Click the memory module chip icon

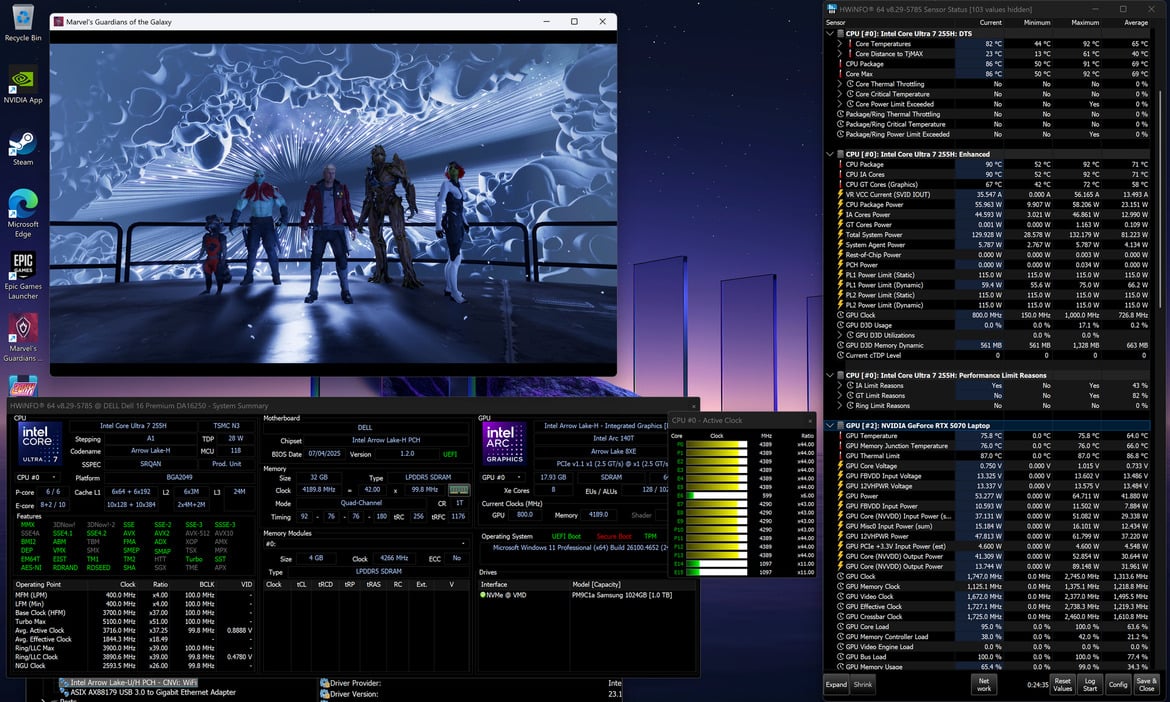pyautogui.click(x=459, y=490)
